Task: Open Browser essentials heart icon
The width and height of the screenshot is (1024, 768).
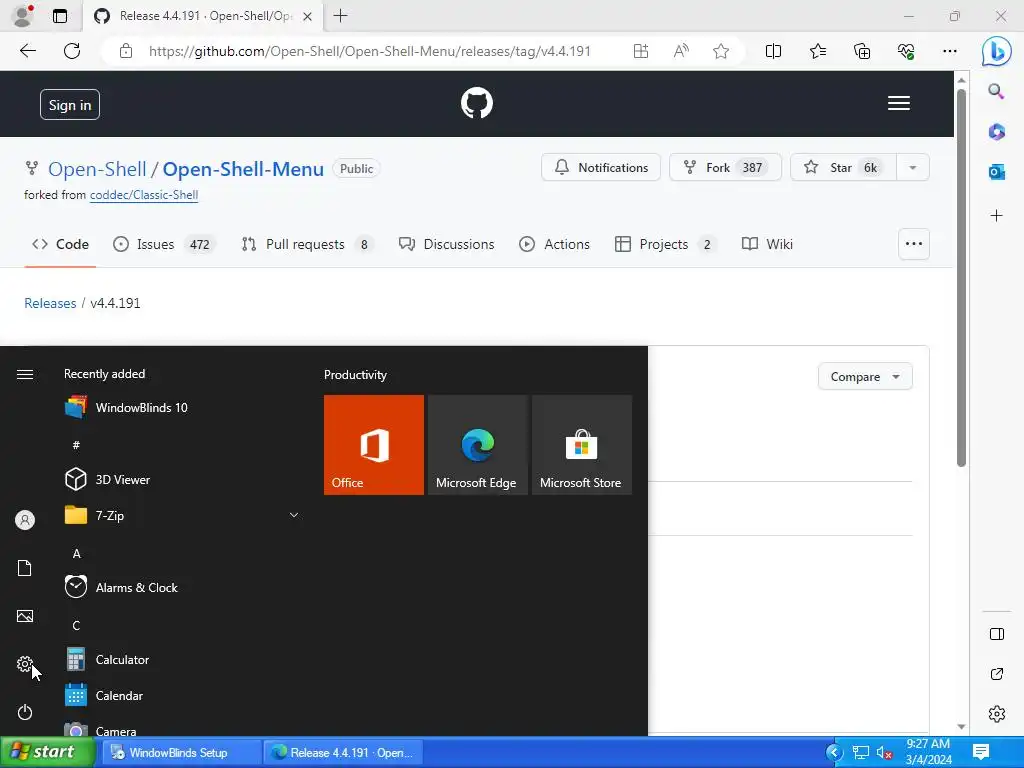Action: pyautogui.click(x=906, y=51)
